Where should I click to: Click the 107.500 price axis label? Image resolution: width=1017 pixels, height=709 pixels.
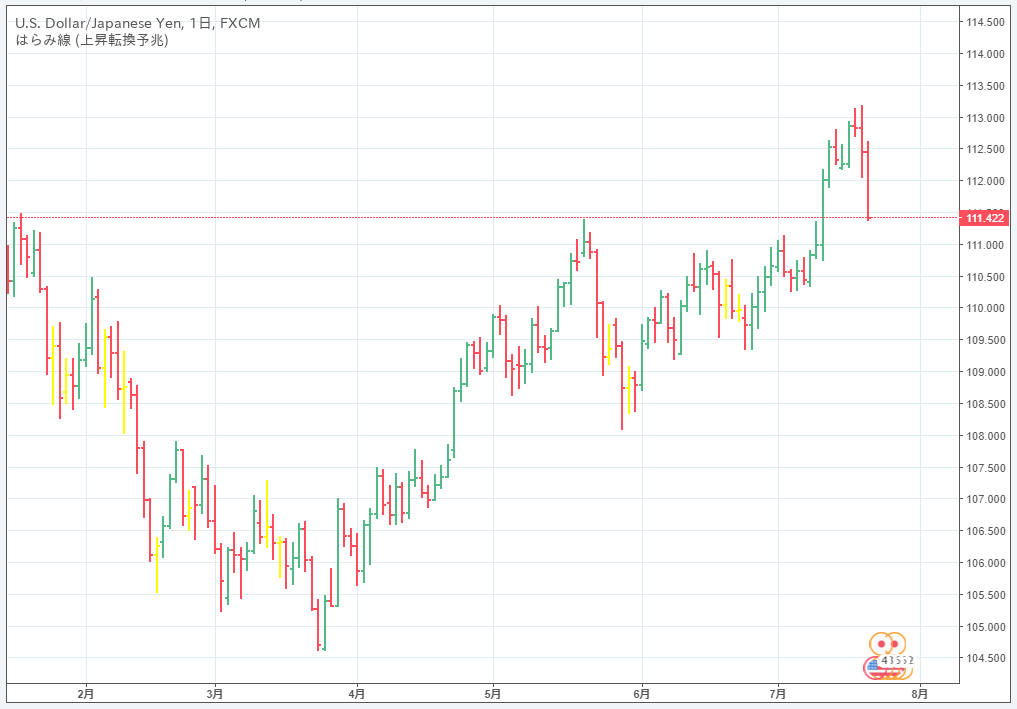pyautogui.click(x=985, y=468)
